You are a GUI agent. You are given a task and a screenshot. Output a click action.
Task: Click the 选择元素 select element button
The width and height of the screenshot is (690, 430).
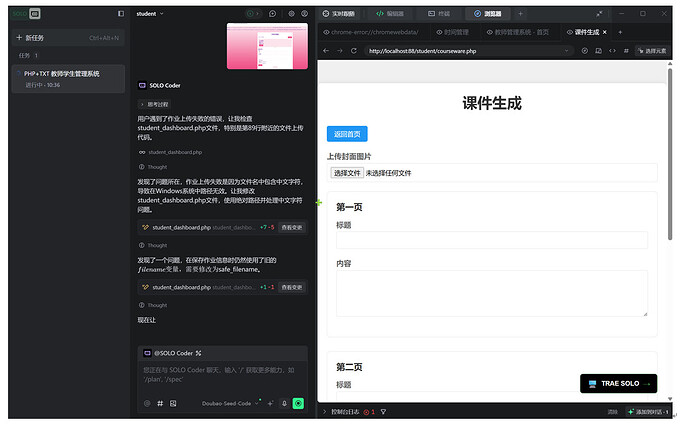point(650,50)
